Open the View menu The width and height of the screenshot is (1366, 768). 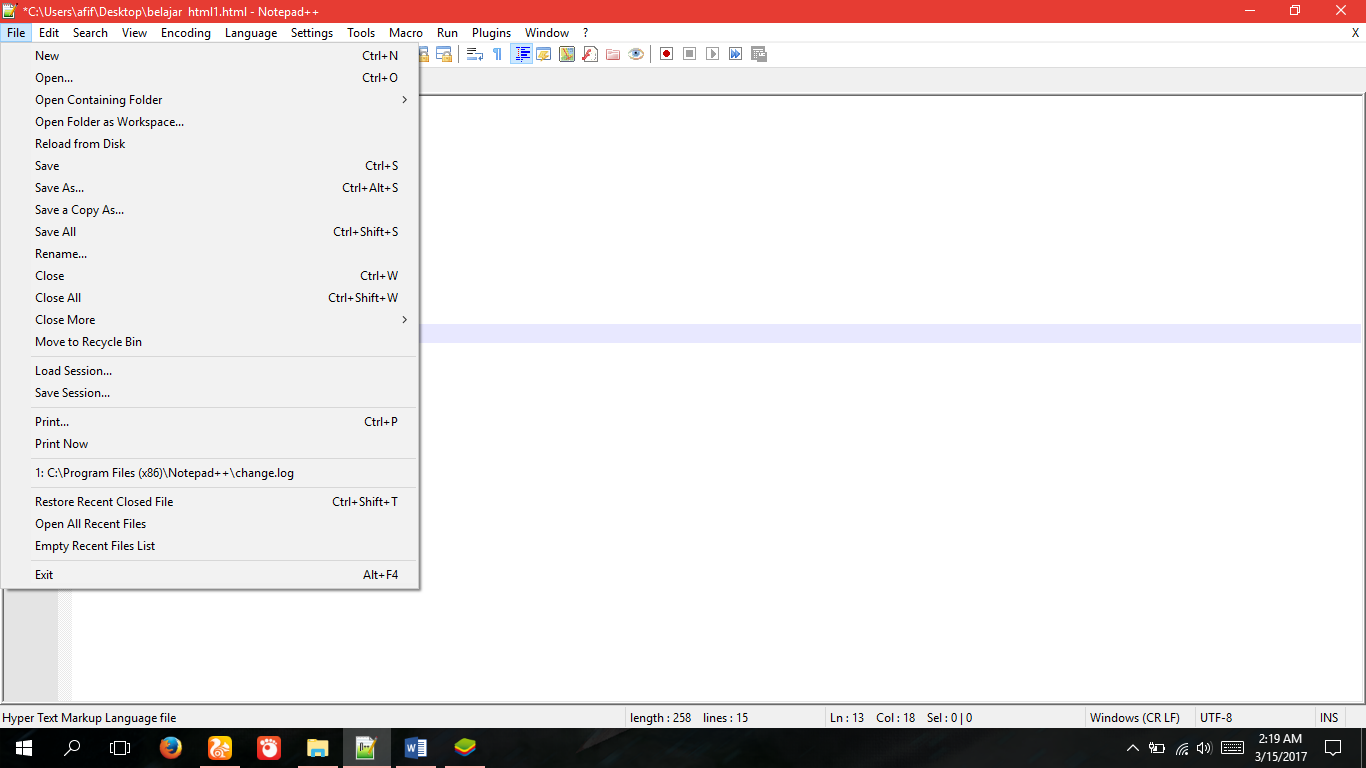(x=134, y=33)
